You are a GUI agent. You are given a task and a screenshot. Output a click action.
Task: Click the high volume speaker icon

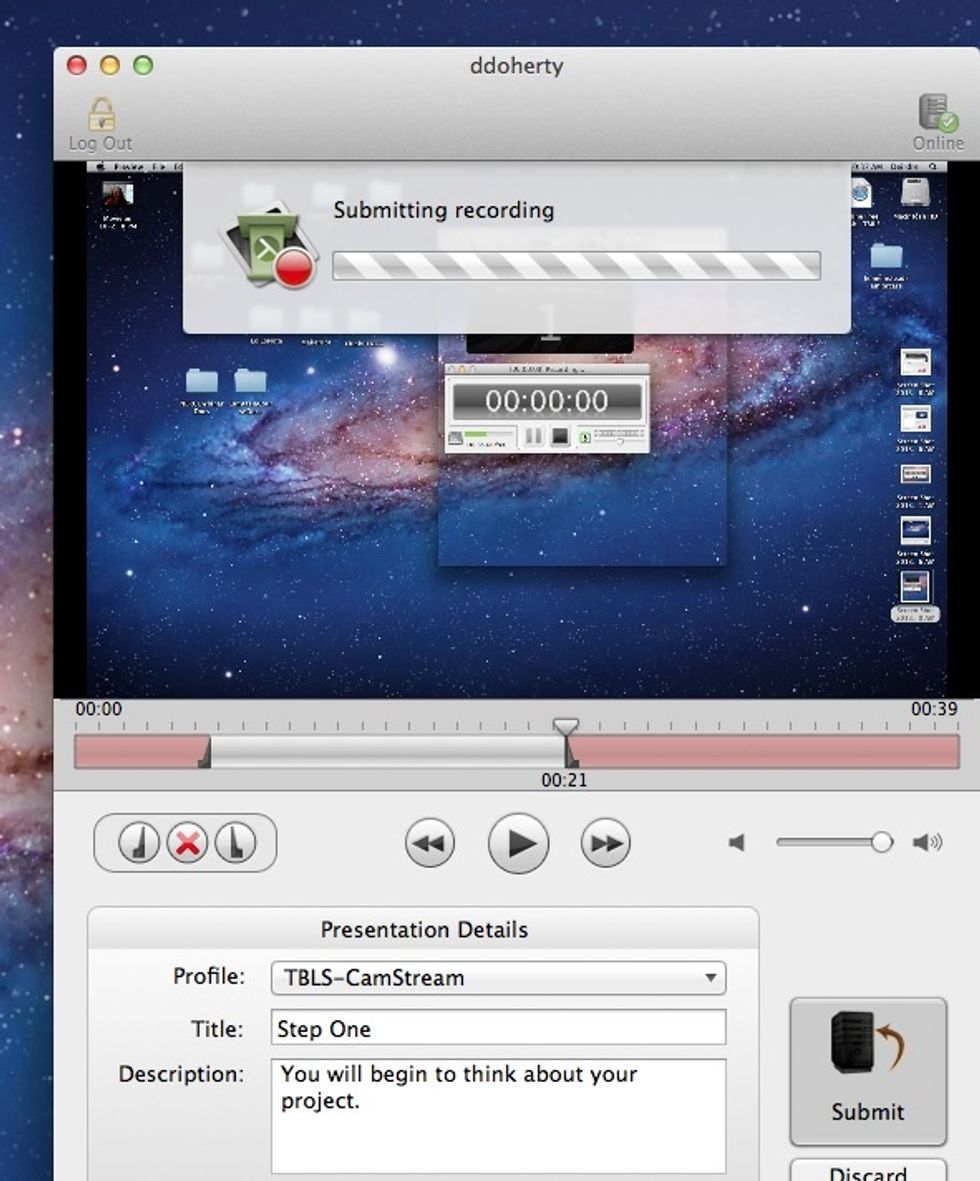[x=927, y=843]
